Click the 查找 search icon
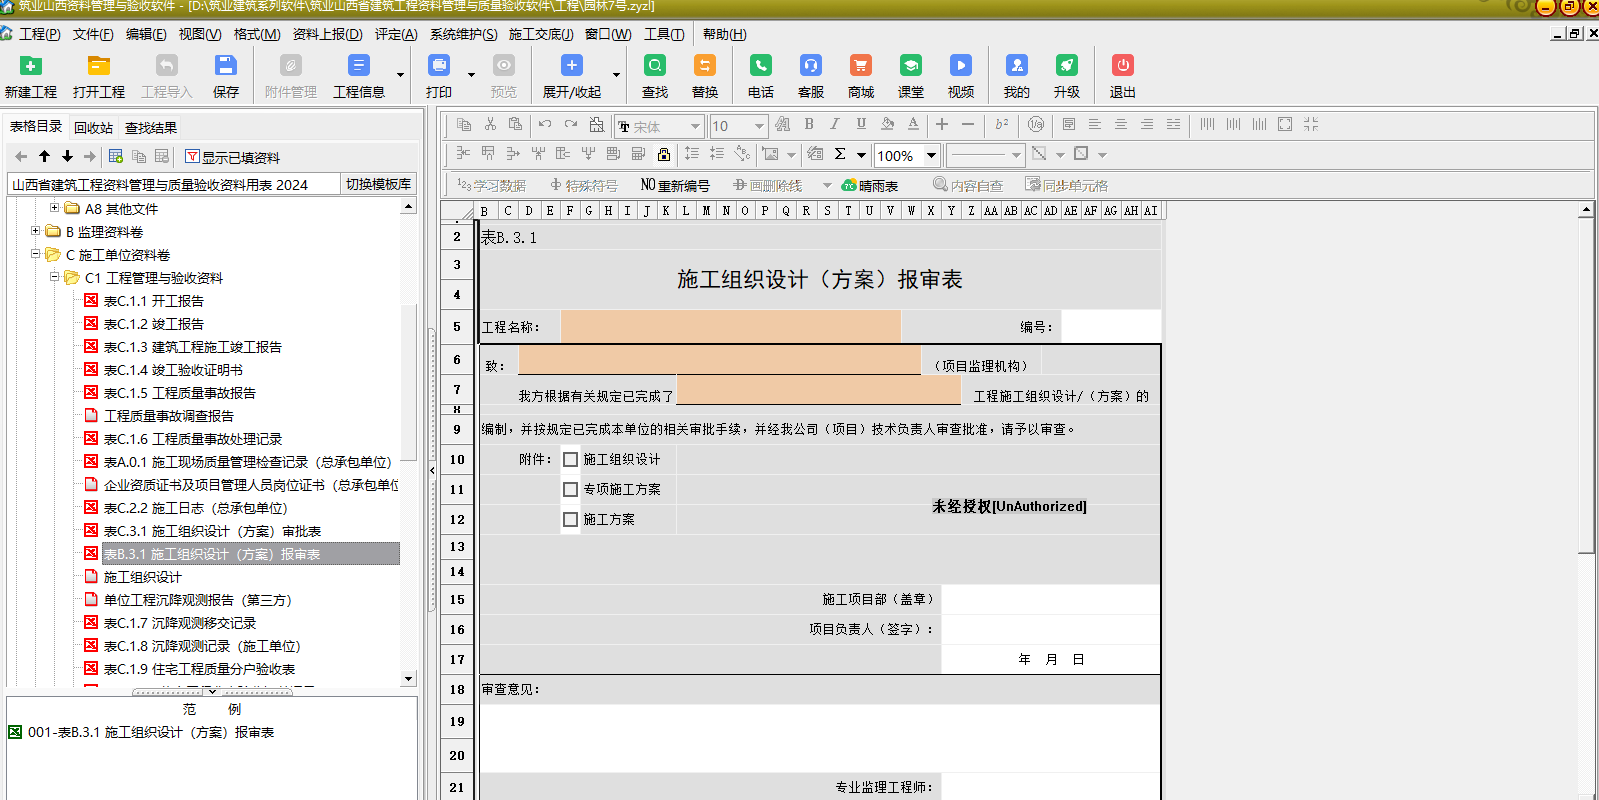 pyautogui.click(x=655, y=67)
